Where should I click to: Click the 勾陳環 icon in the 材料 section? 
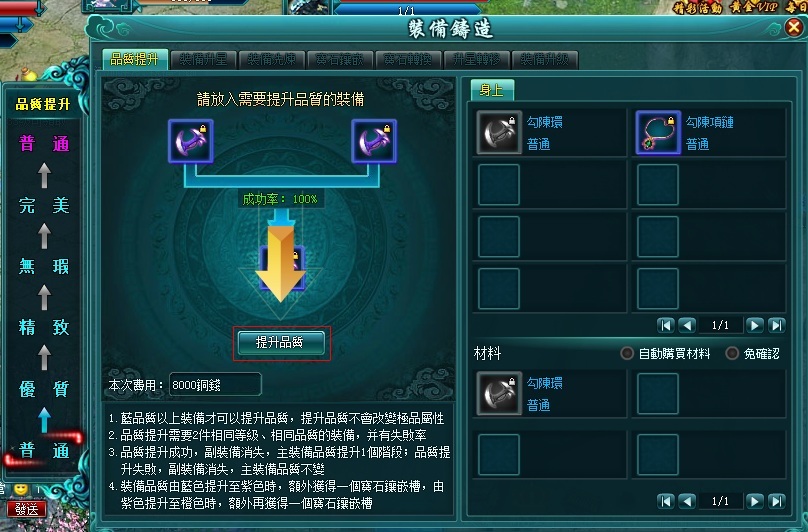(x=498, y=394)
